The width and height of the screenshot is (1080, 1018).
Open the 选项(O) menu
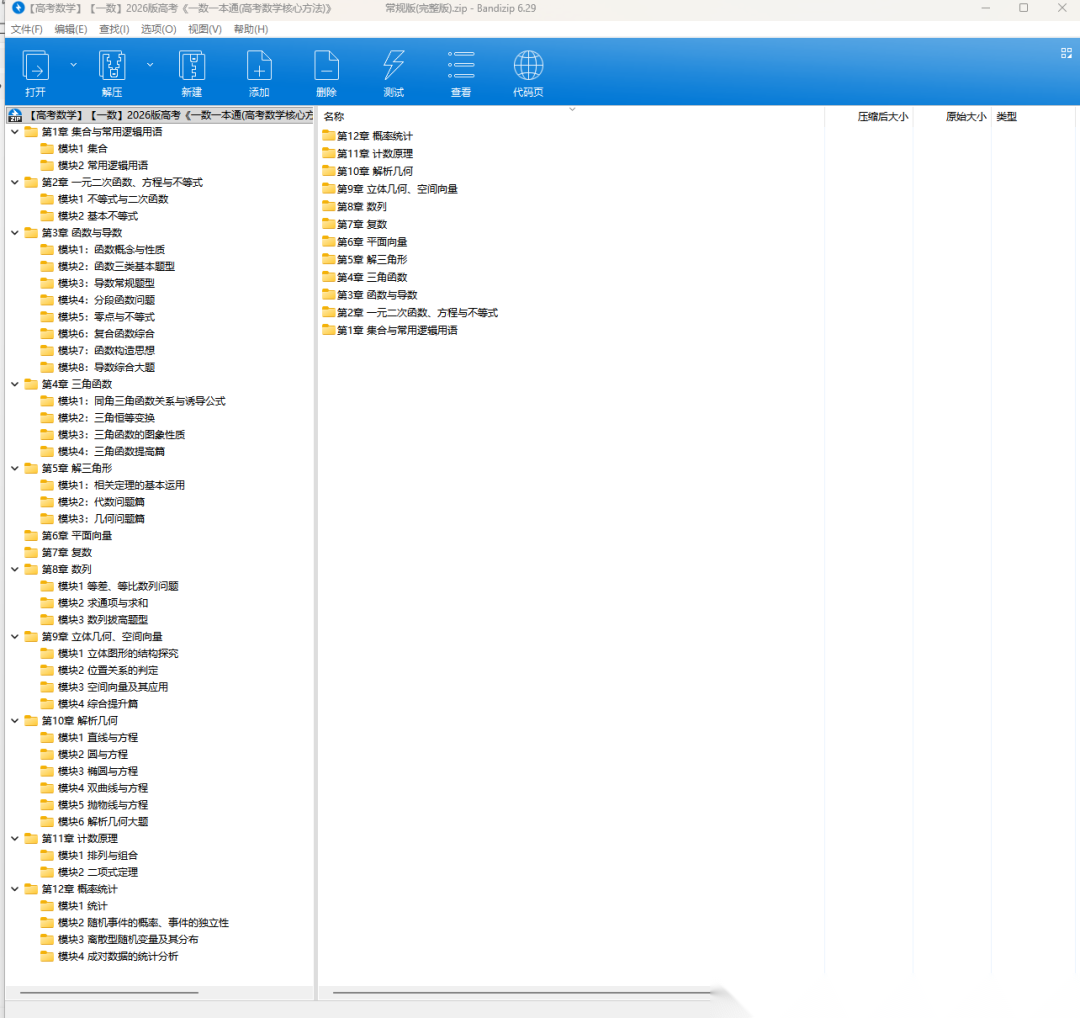(158, 29)
